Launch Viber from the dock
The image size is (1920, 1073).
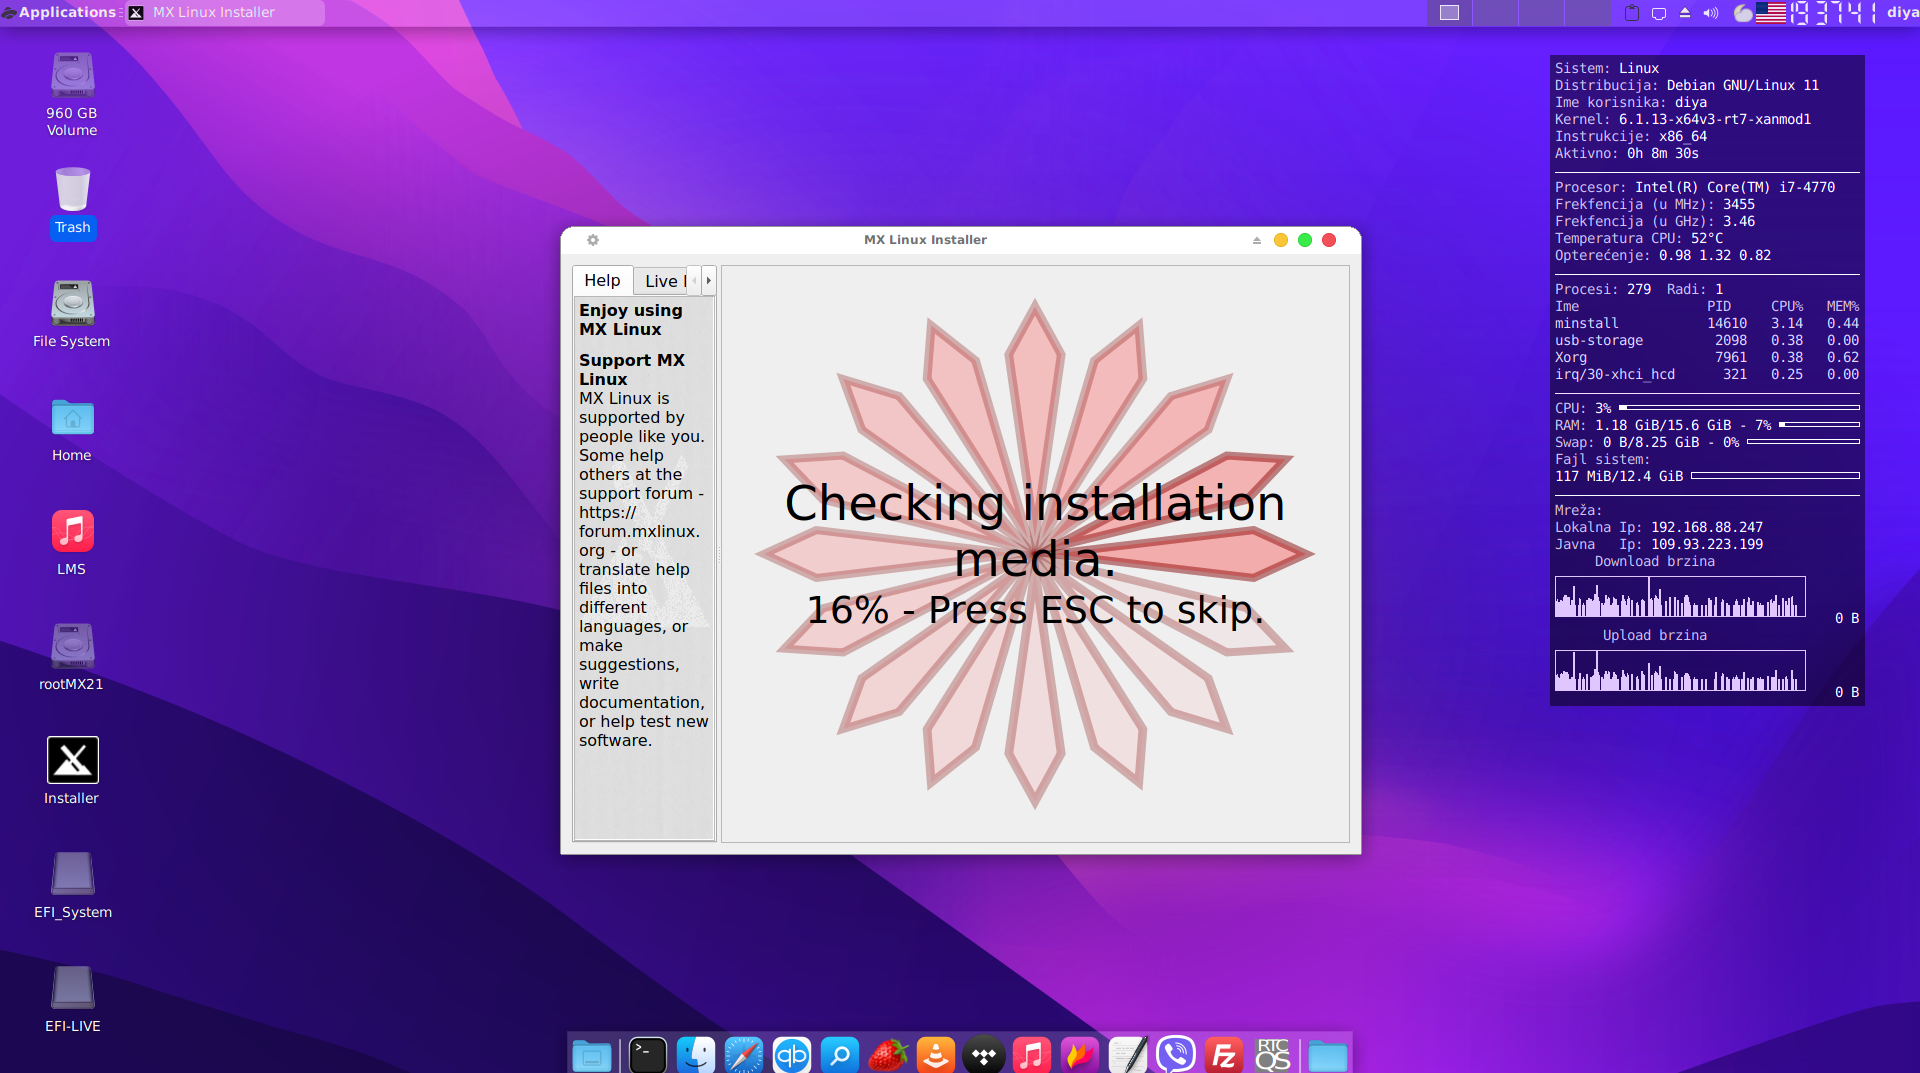(1176, 1055)
